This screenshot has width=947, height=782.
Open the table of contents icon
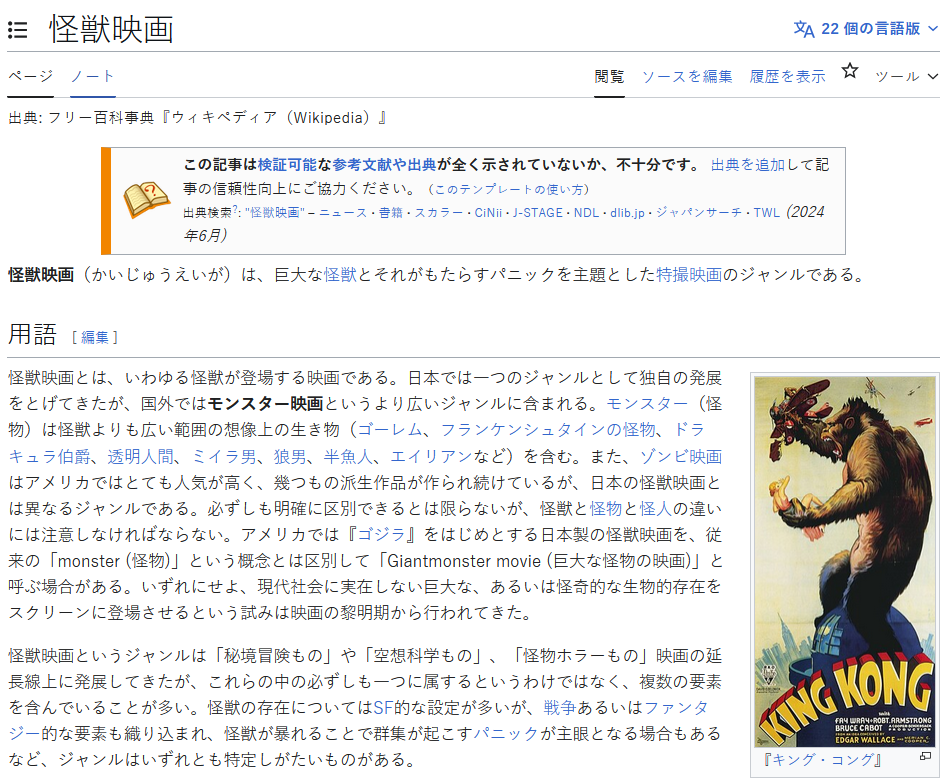pos(18,30)
